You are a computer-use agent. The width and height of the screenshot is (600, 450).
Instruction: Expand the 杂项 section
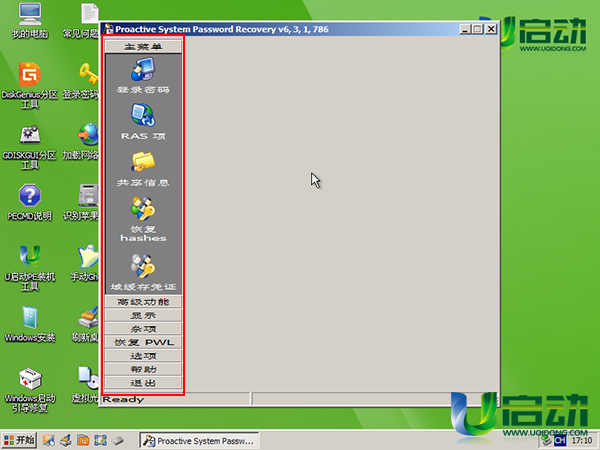click(143, 329)
